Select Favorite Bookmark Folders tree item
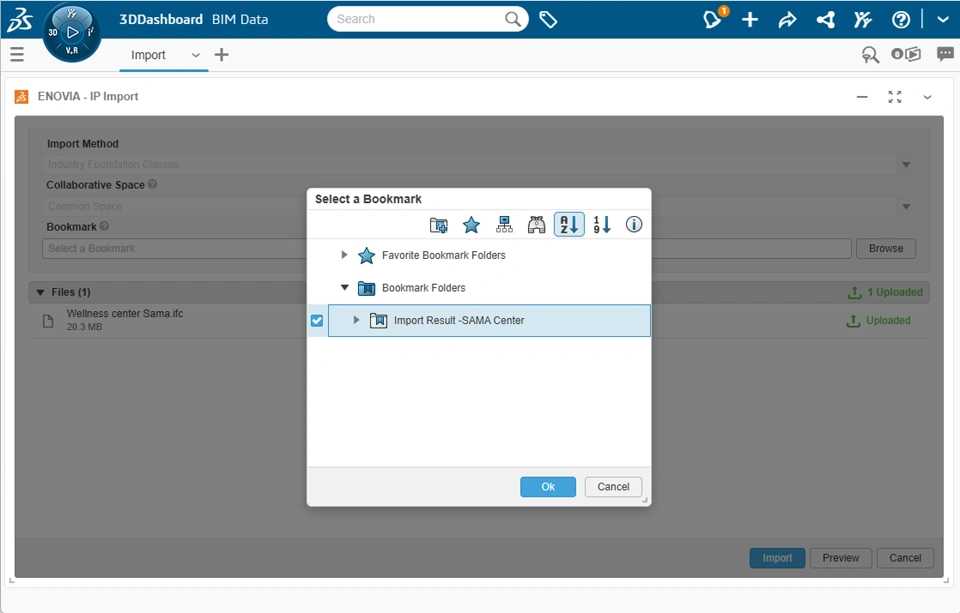 [443, 255]
